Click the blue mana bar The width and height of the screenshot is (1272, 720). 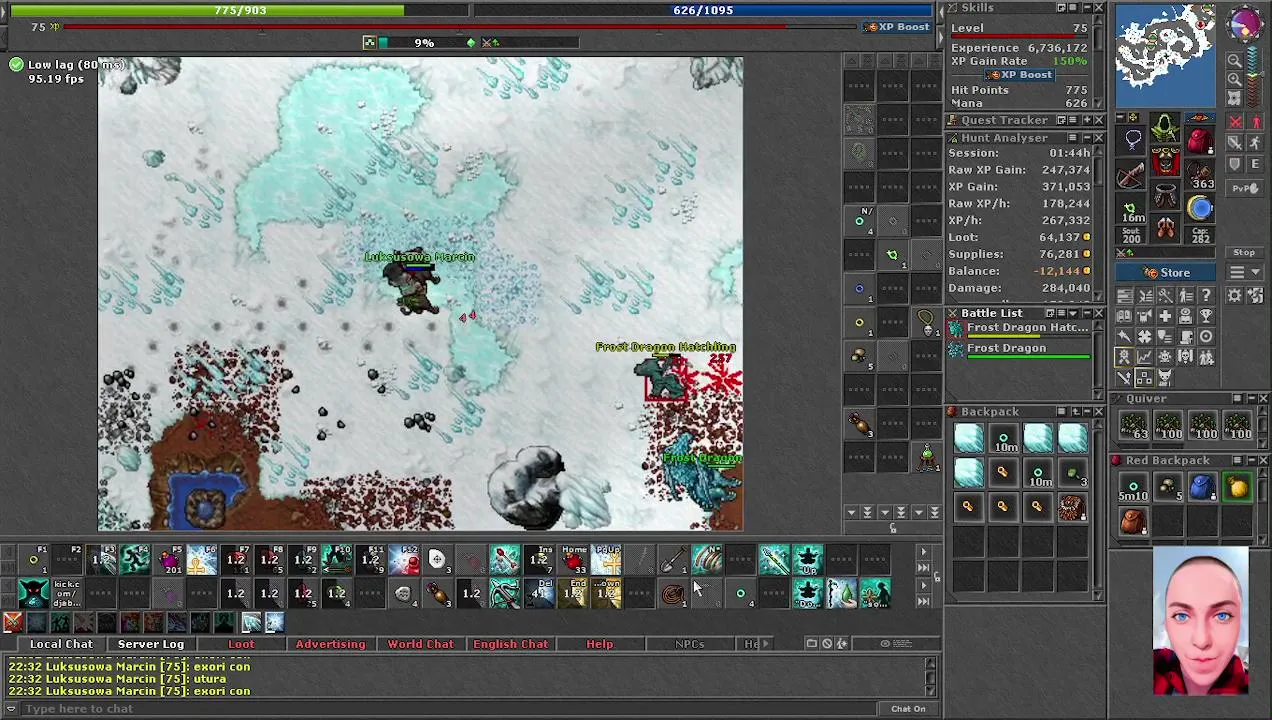pos(704,10)
